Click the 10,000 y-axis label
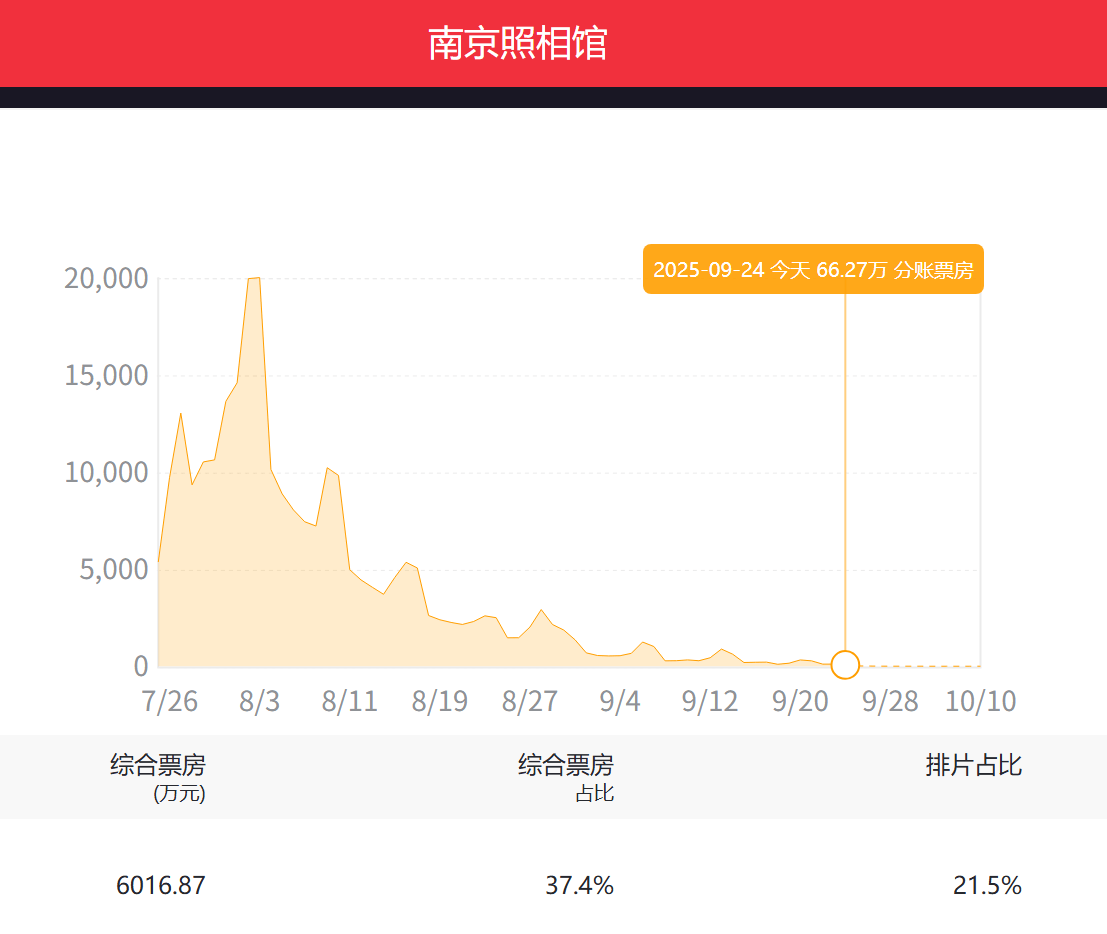1107x934 pixels. click(106, 472)
